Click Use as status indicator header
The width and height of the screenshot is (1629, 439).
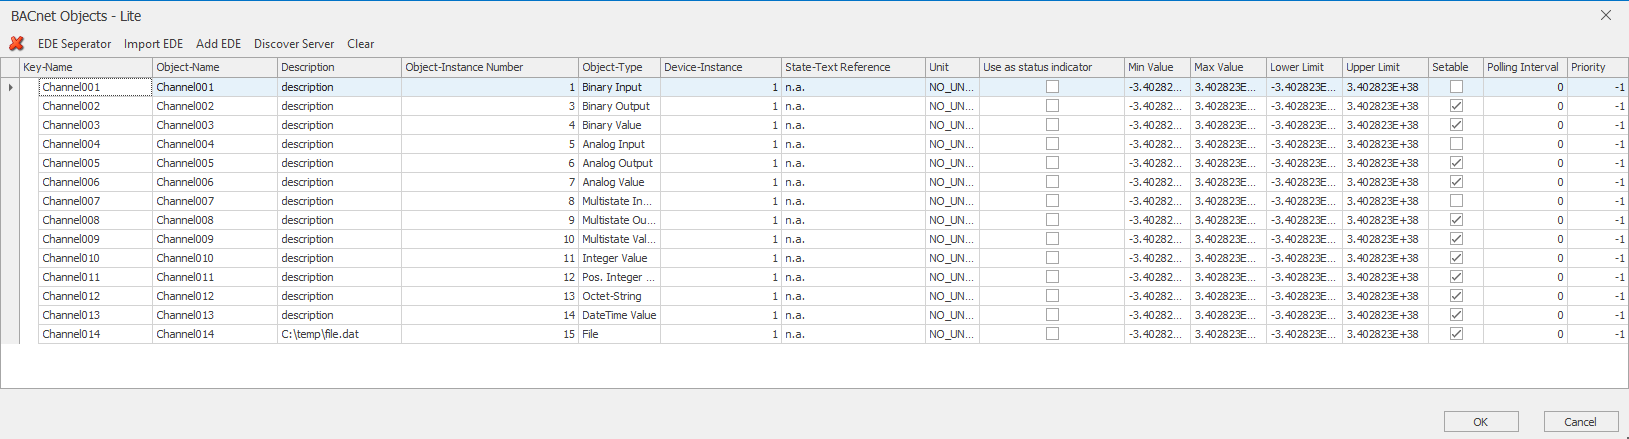point(1052,67)
